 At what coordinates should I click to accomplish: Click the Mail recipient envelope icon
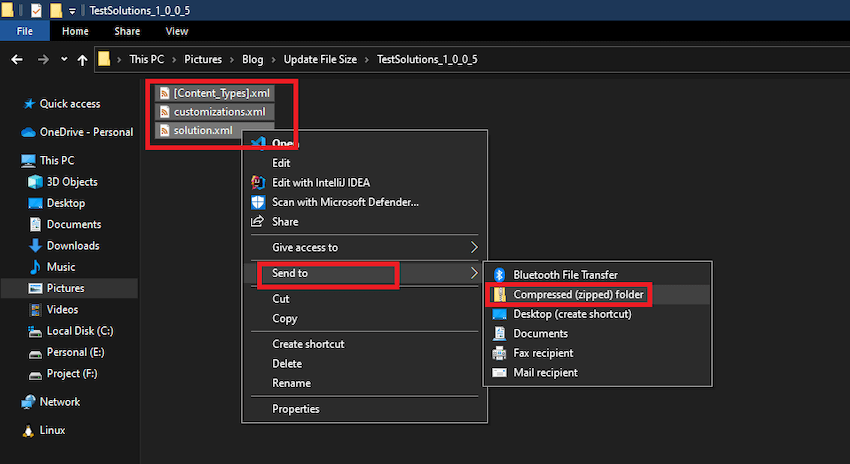tap(500, 373)
